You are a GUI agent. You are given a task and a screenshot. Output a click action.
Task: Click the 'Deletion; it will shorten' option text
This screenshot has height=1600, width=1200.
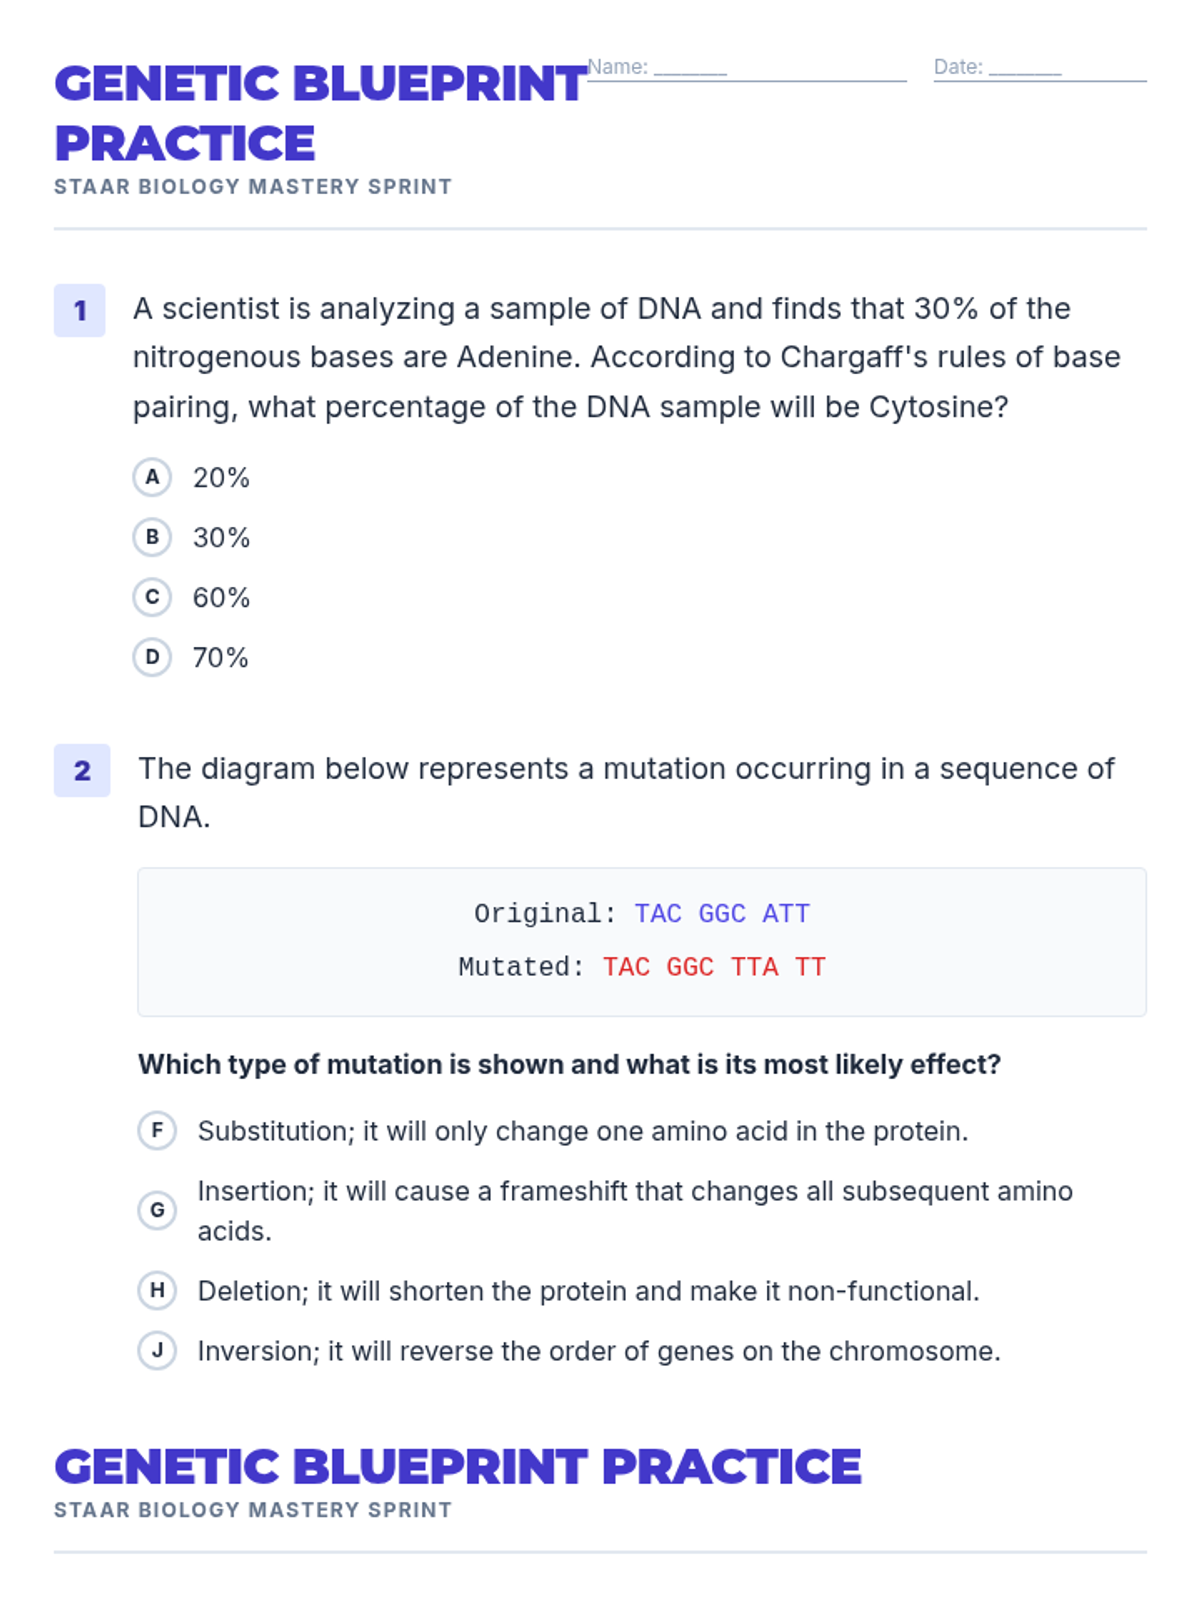pyautogui.click(x=588, y=1291)
